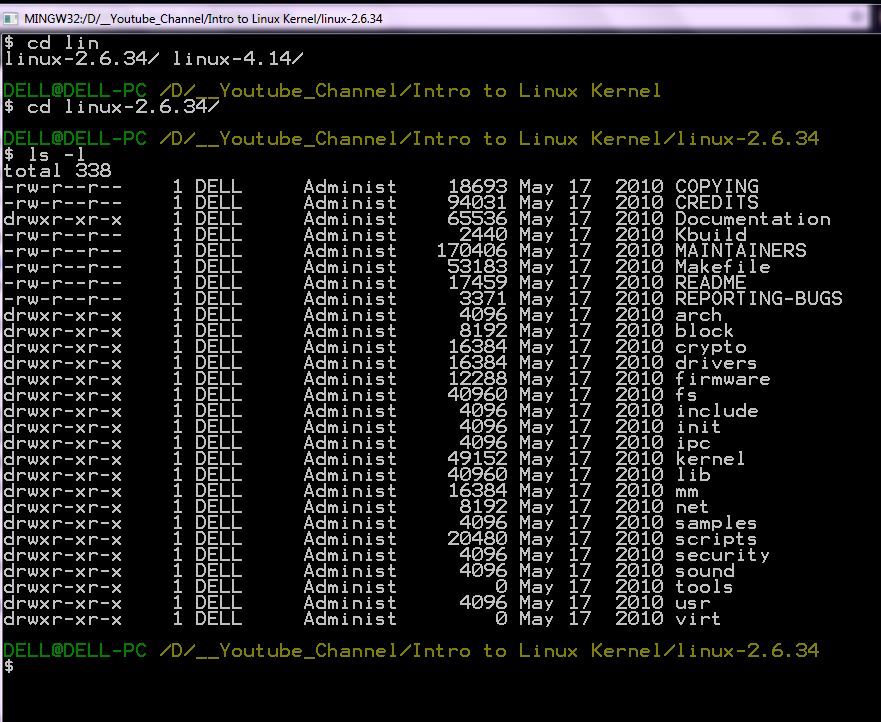
Task: Select the 'REPORTING-BUGS' file name
Action: (759, 298)
